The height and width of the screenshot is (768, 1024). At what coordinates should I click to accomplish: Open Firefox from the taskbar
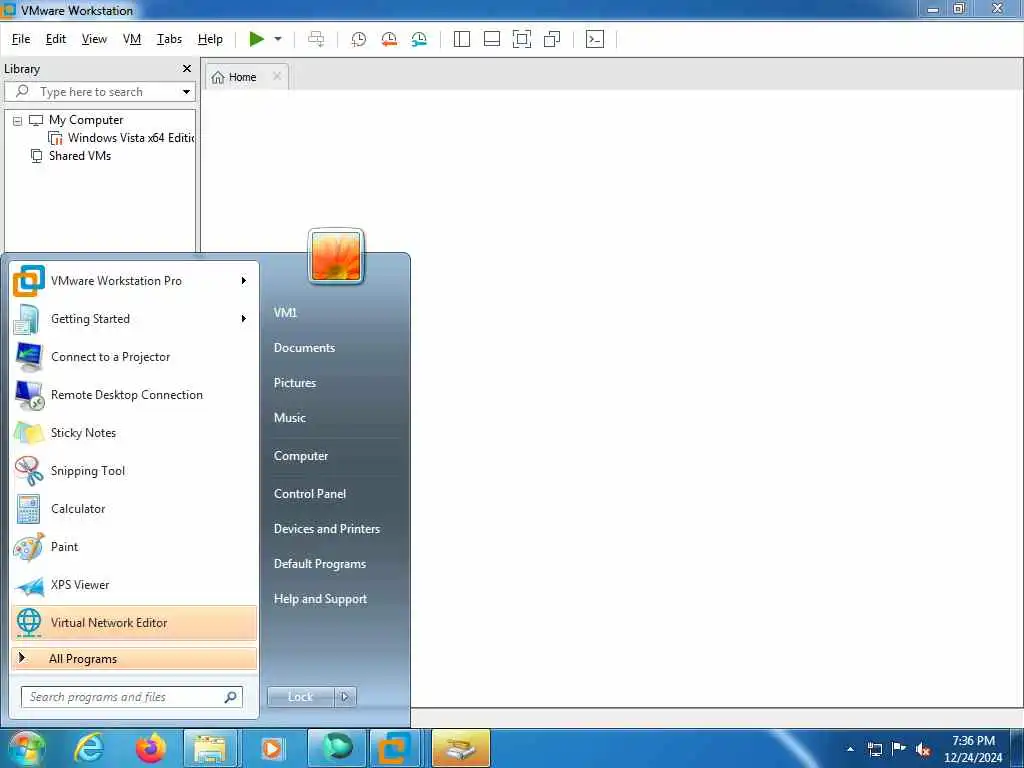pyautogui.click(x=150, y=748)
